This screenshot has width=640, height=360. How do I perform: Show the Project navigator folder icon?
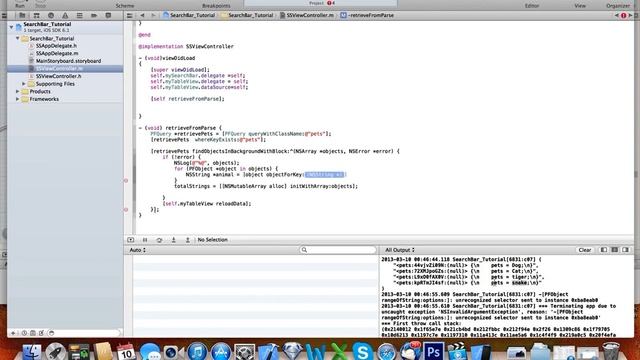tap(22, 16)
